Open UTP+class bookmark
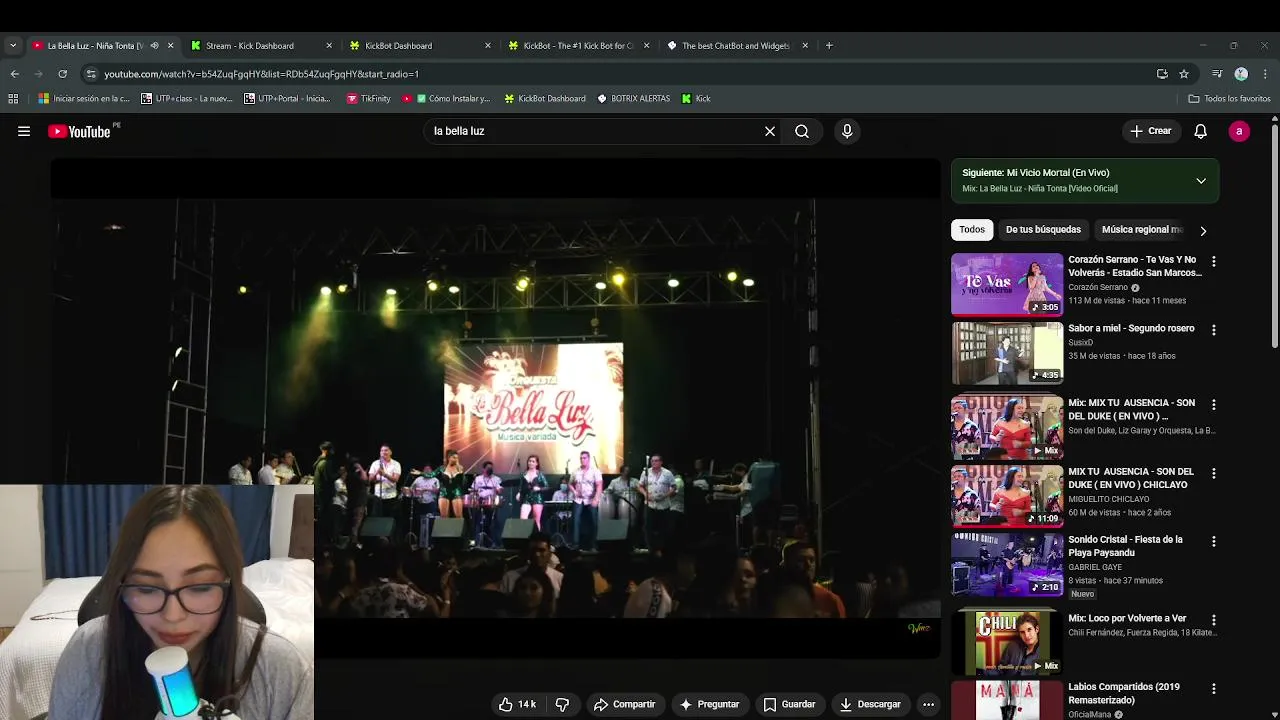The height and width of the screenshot is (720, 1280). pos(187,98)
